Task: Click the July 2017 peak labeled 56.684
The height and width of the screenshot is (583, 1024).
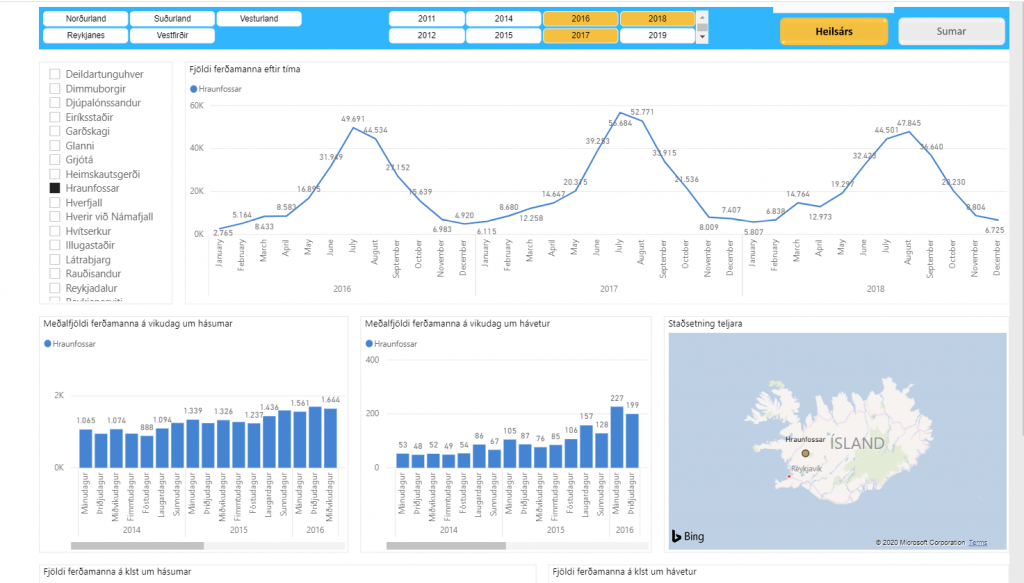Action: pyautogui.click(x=620, y=113)
